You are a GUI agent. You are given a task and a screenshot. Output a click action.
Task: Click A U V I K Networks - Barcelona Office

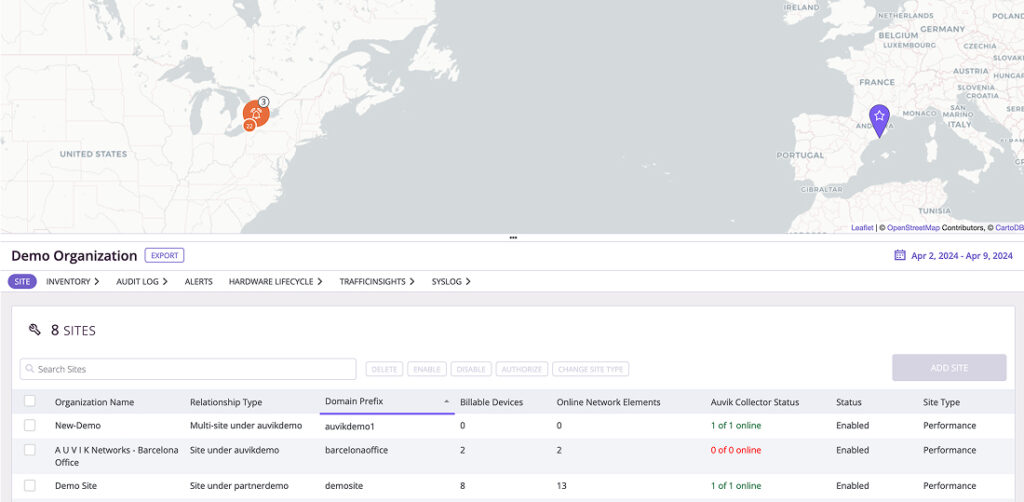[x=116, y=456]
